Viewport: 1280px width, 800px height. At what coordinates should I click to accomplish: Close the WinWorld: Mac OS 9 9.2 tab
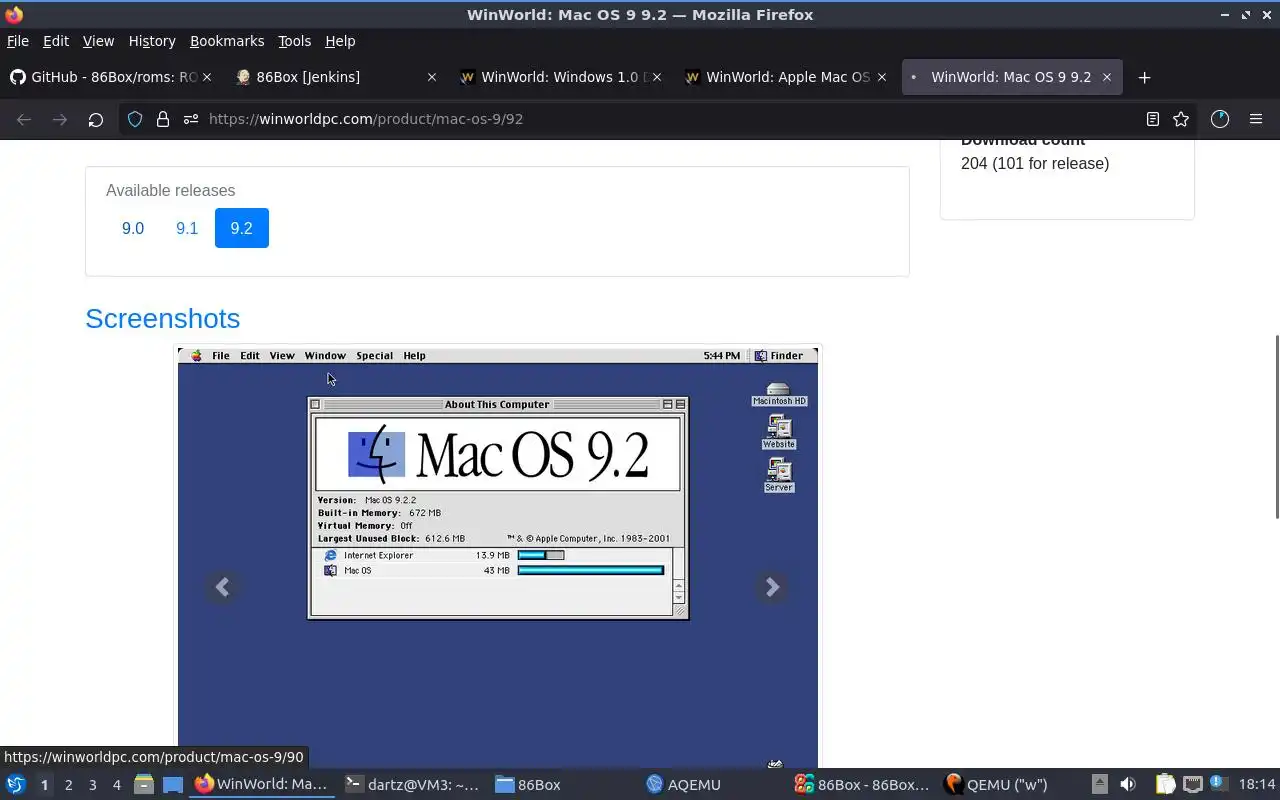coord(1107,77)
